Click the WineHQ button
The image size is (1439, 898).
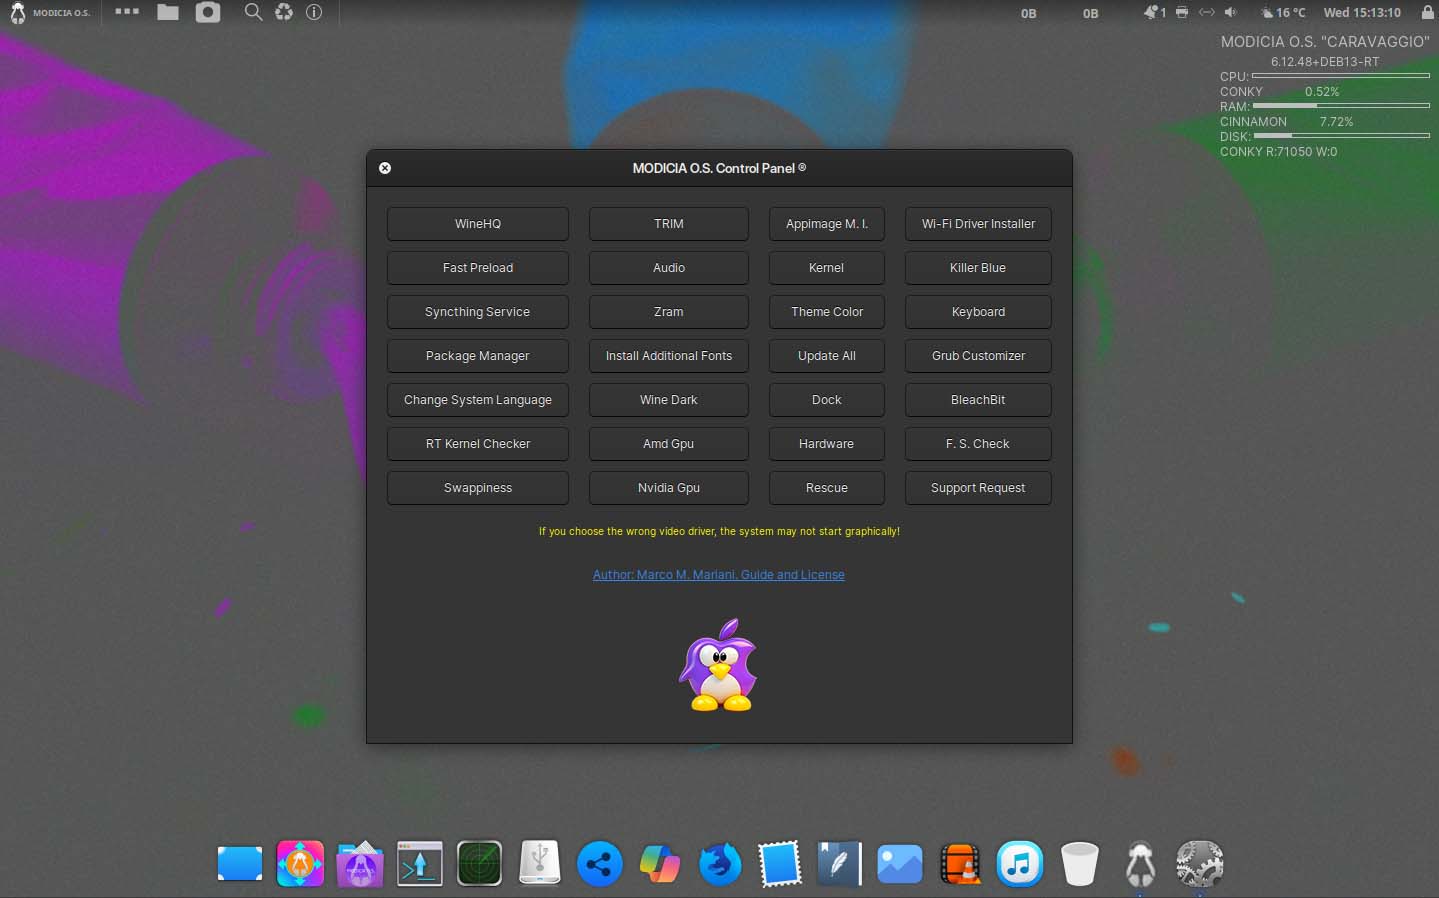(478, 224)
